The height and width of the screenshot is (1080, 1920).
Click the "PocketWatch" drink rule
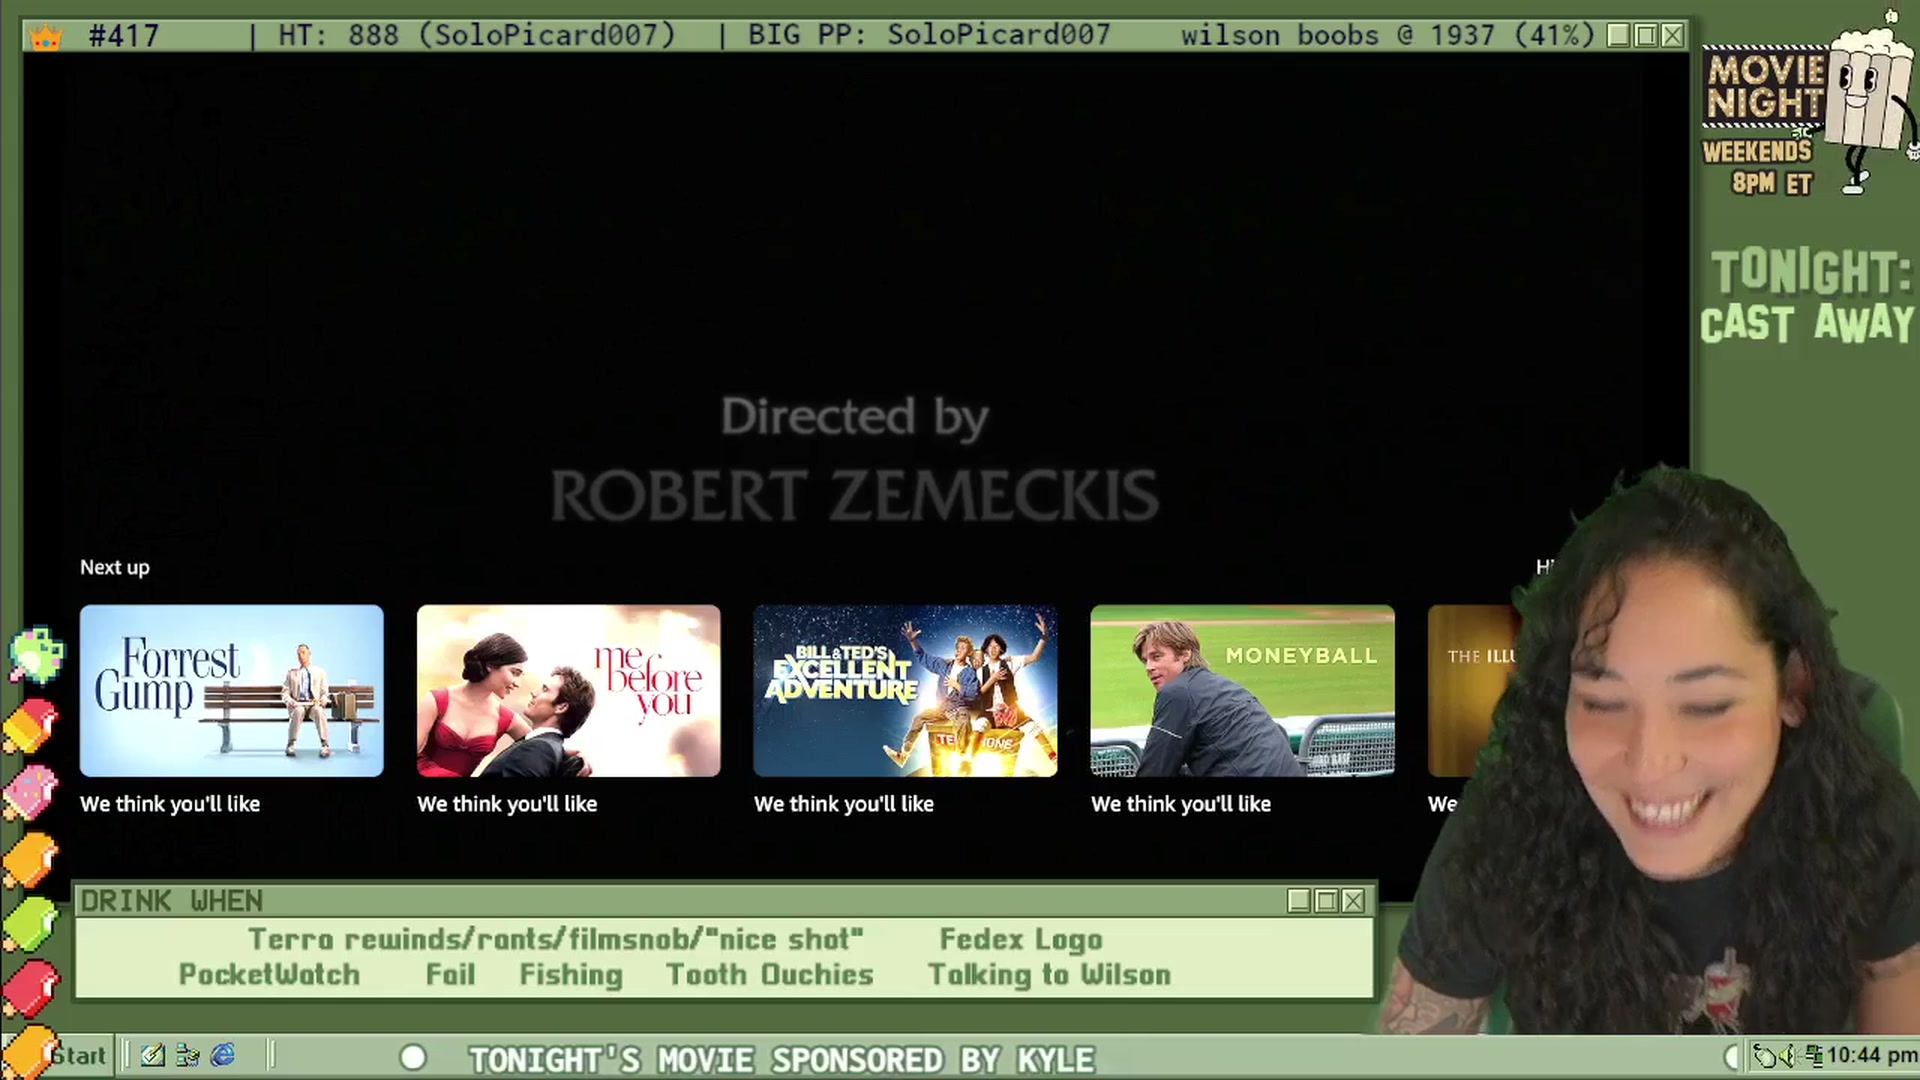pos(269,974)
